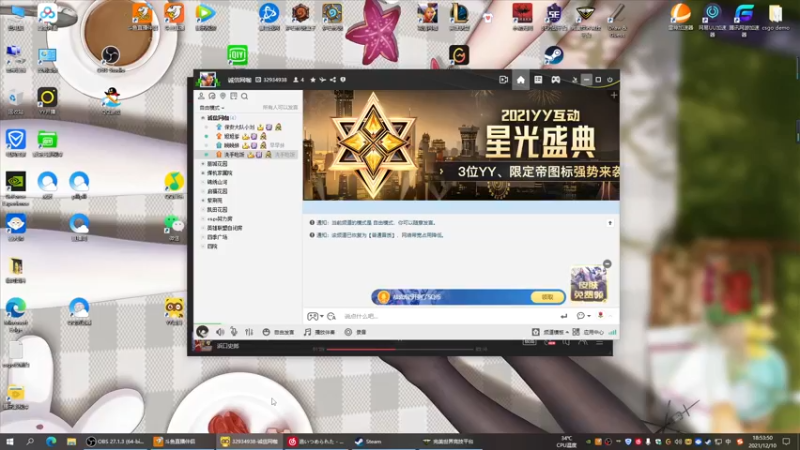
Task: Click the airplane icon in YY title bar
Action: 322,80
